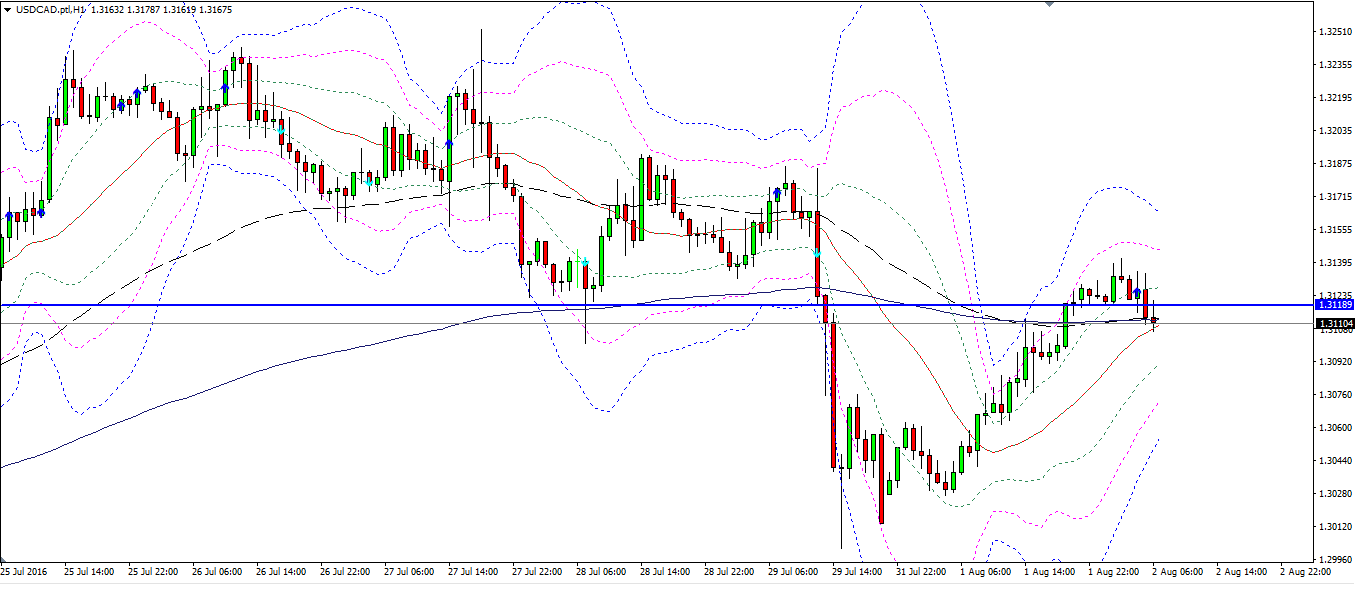The height and width of the screenshot is (592, 1364).
Task: Click the 1.29960 price axis label
Action: click(1336, 559)
